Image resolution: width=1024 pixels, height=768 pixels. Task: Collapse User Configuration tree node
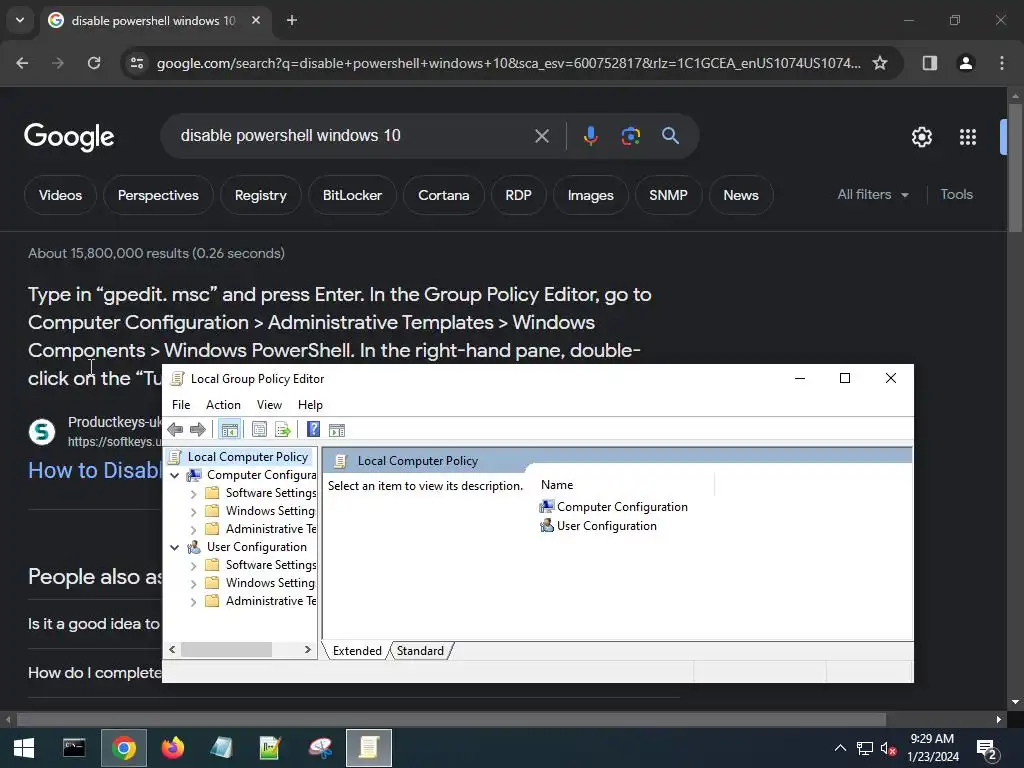click(x=174, y=547)
